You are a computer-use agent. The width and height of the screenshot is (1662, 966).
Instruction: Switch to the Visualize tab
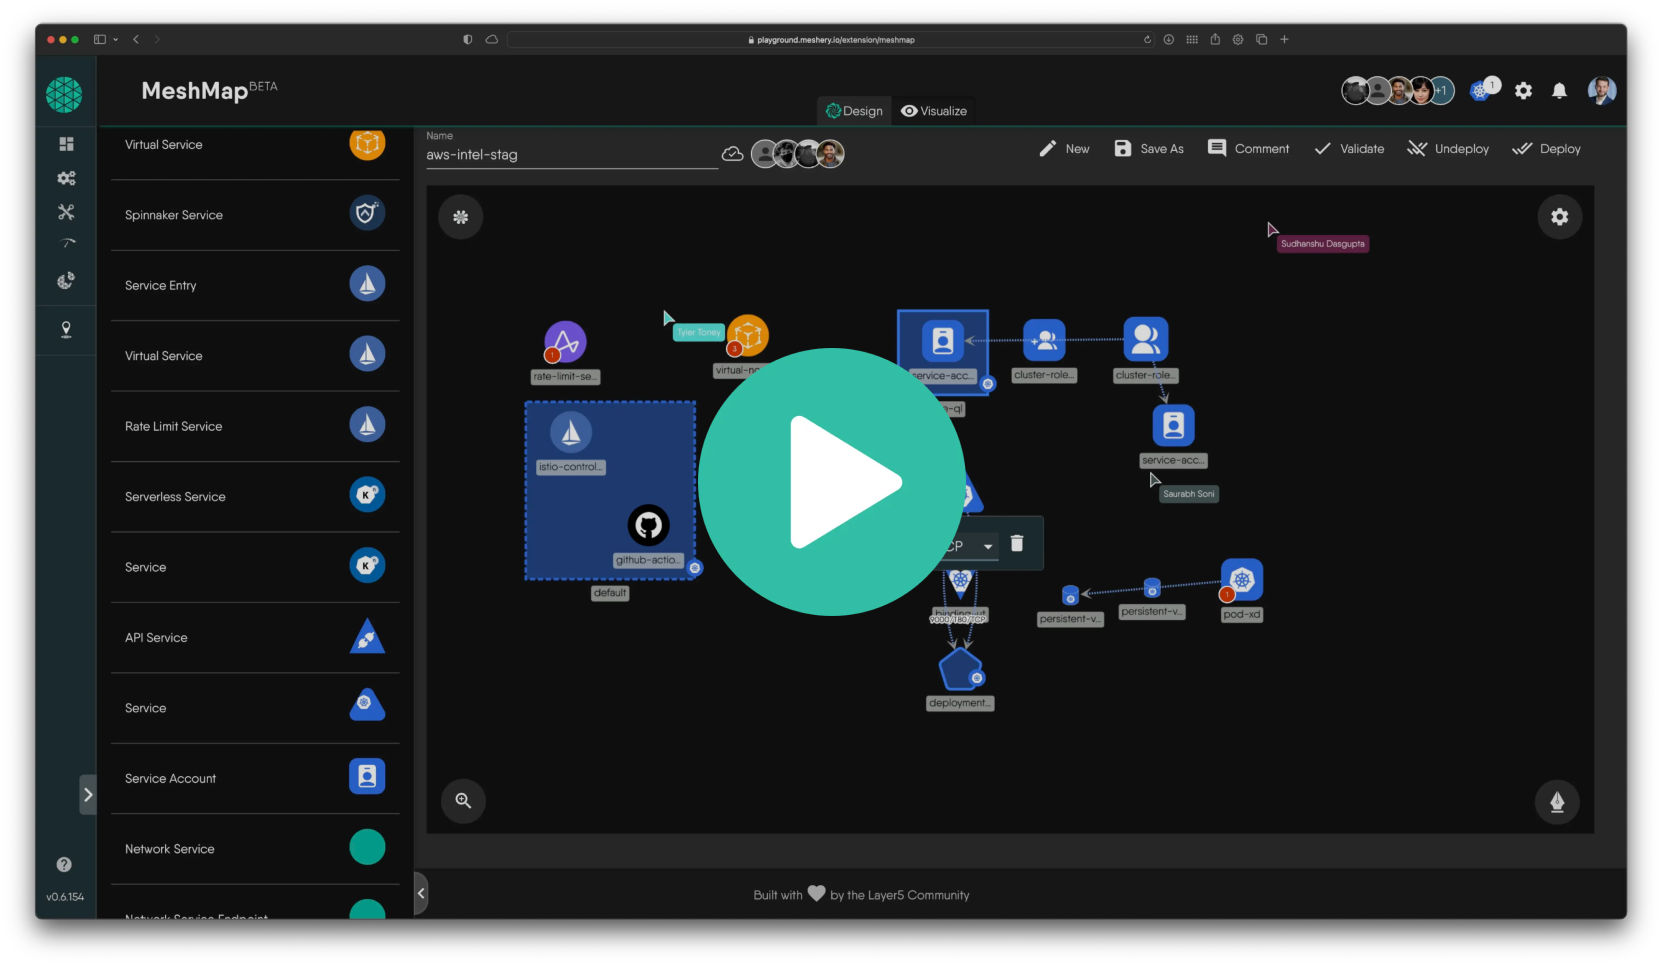(934, 111)
